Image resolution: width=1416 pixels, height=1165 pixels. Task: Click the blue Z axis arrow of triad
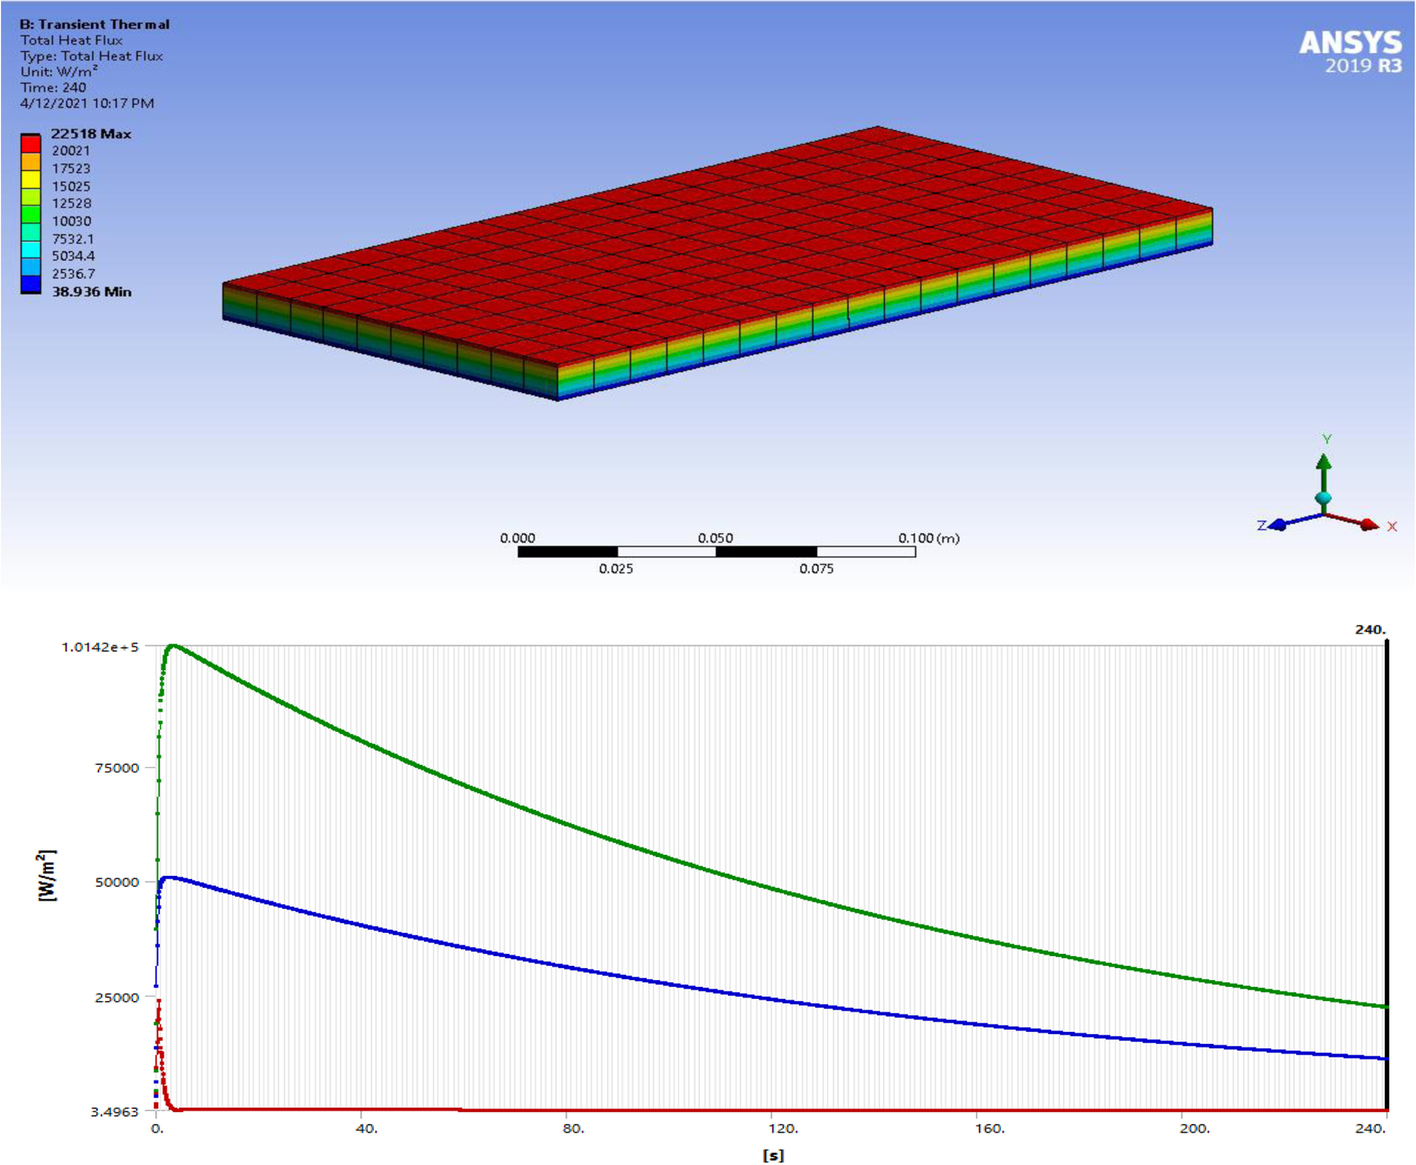1294,522
